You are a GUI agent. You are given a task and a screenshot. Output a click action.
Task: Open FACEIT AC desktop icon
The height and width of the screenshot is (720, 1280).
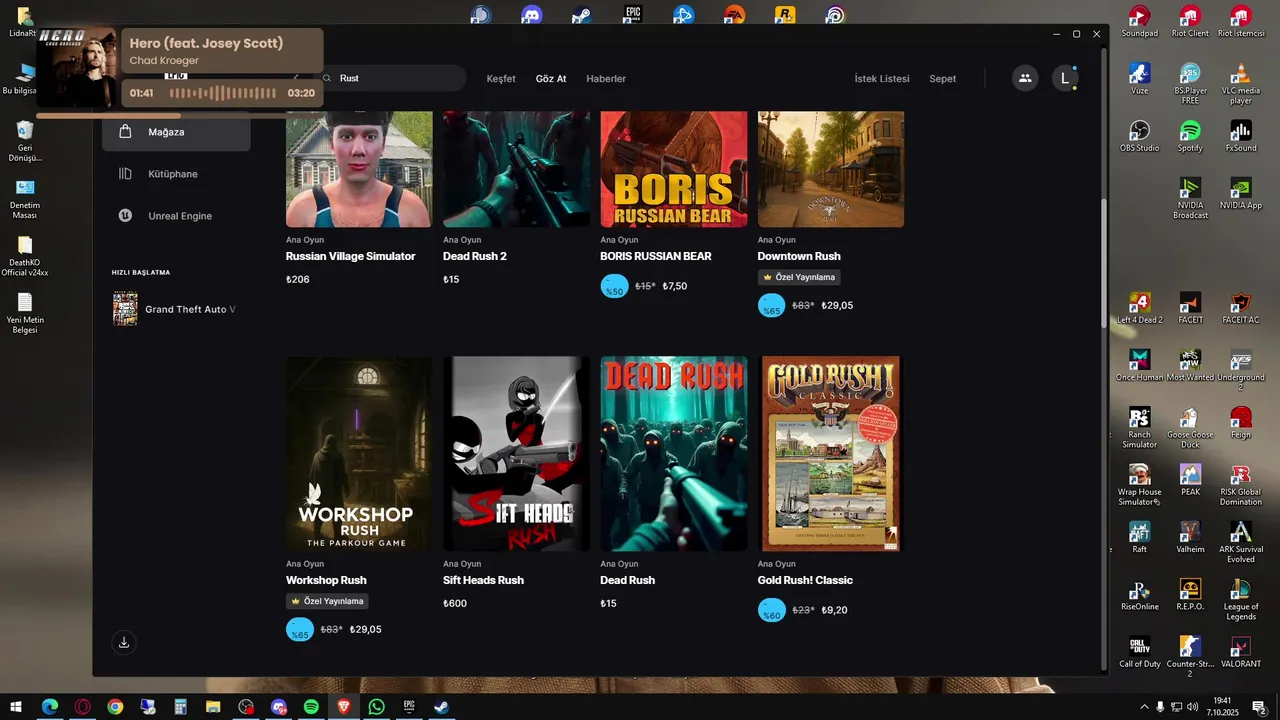(x=1241, y=308)
